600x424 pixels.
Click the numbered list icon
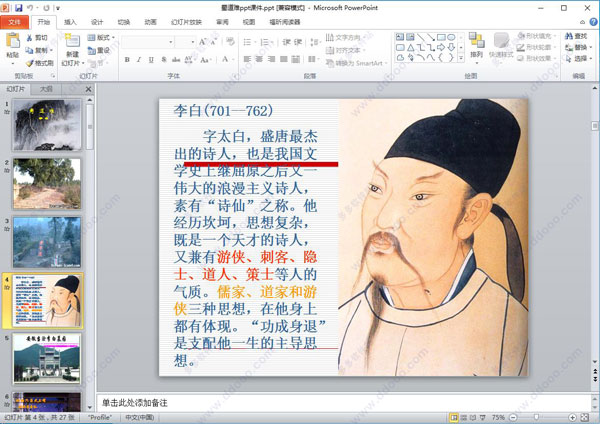tap(266, 42)
